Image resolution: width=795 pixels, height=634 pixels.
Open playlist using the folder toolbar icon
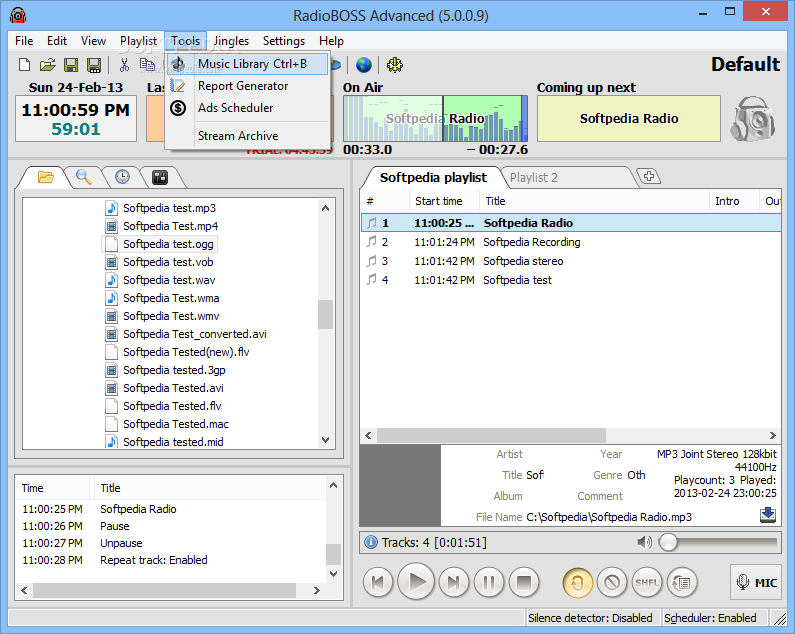pyautogui.click(x=47, y=65)
